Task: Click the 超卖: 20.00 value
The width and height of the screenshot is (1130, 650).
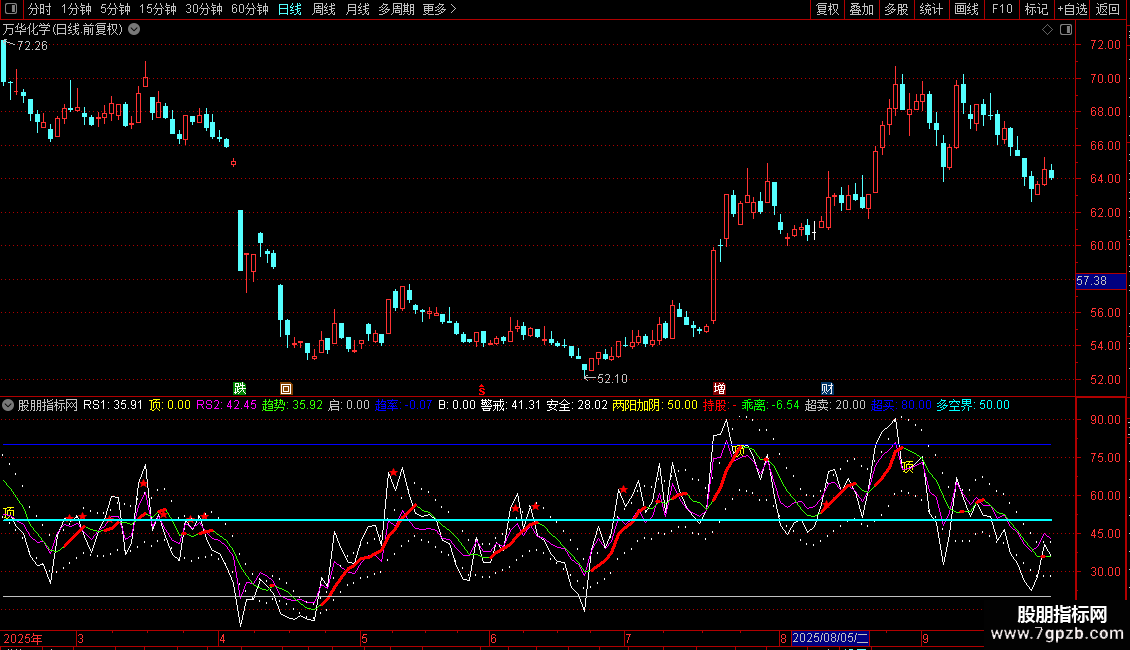Action: coord(835,406)
